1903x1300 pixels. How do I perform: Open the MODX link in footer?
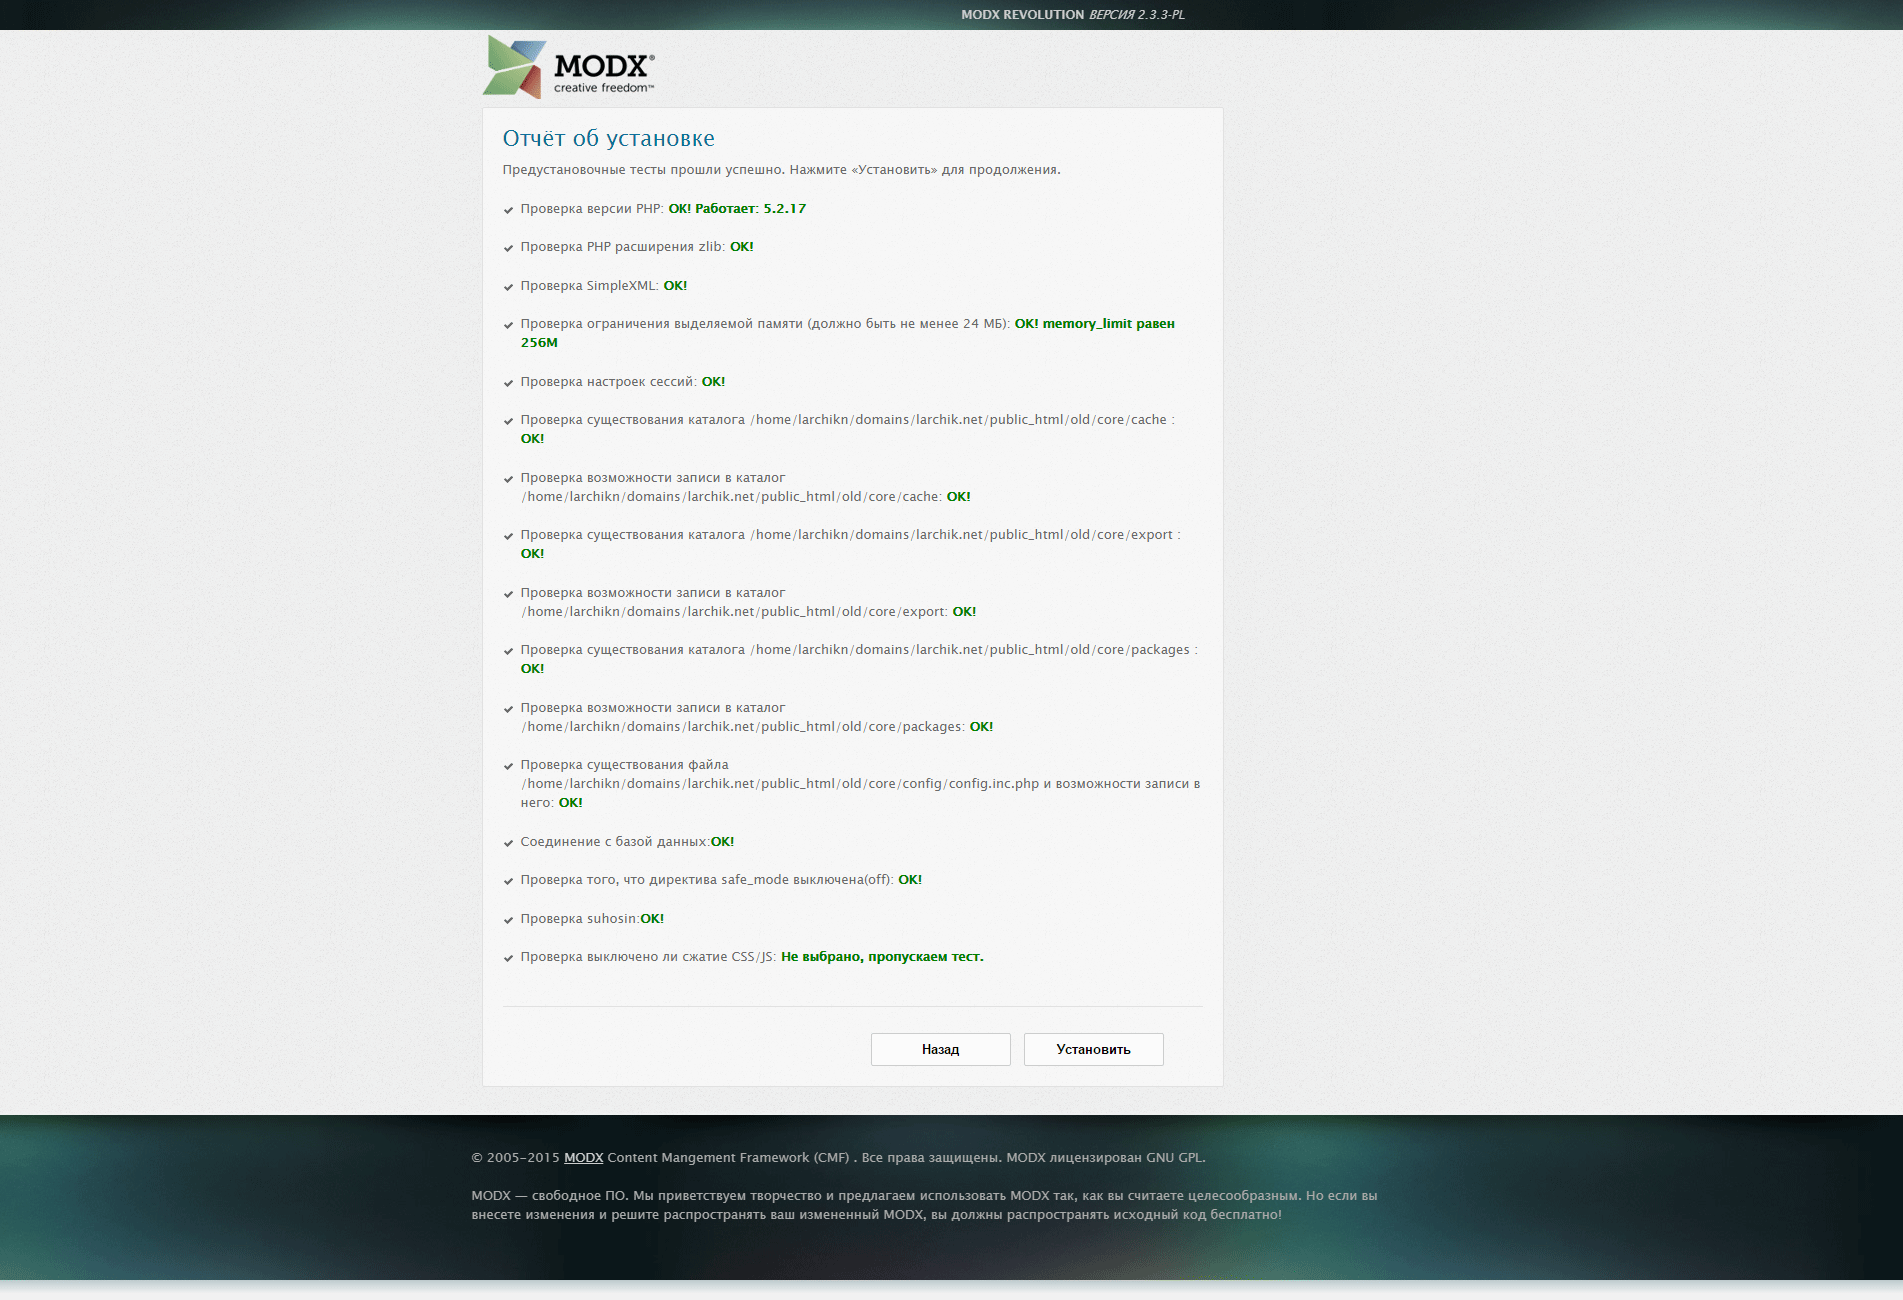pyautogui.click(x=583, y=1157)
